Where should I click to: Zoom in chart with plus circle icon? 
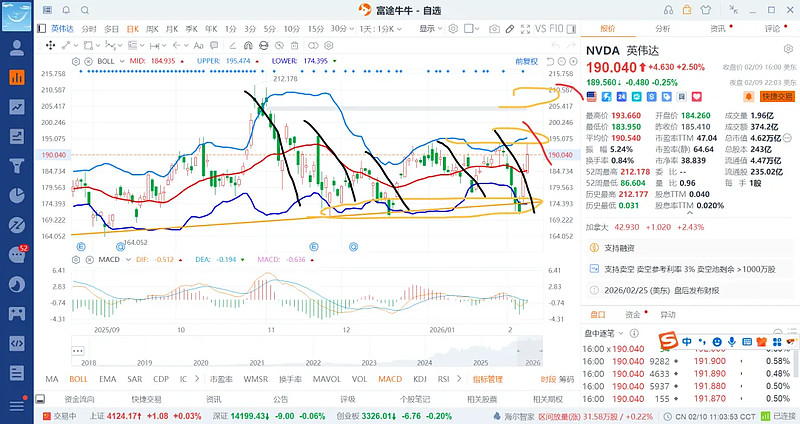573,61
